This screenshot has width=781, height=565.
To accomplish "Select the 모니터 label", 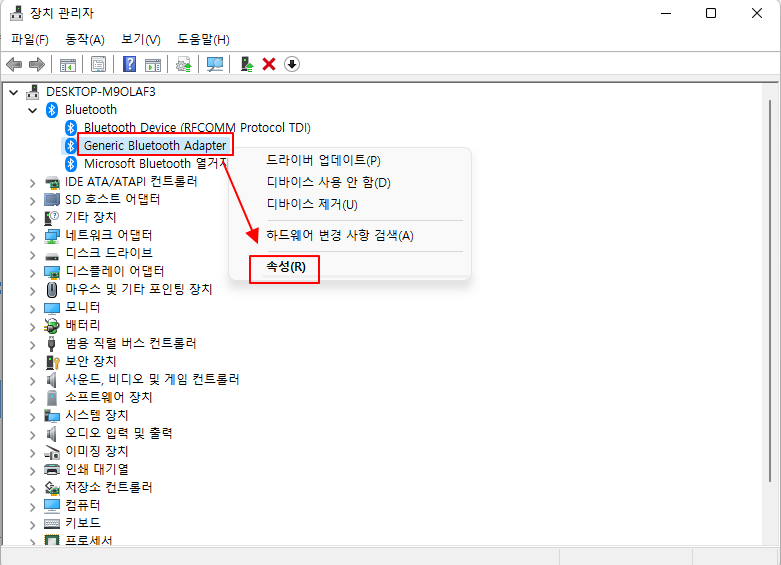I will point(83,307).
